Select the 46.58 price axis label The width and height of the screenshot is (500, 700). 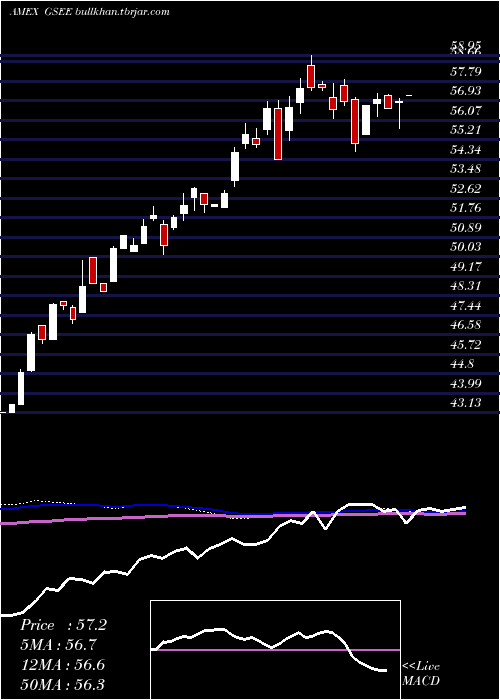click(466, 325)
